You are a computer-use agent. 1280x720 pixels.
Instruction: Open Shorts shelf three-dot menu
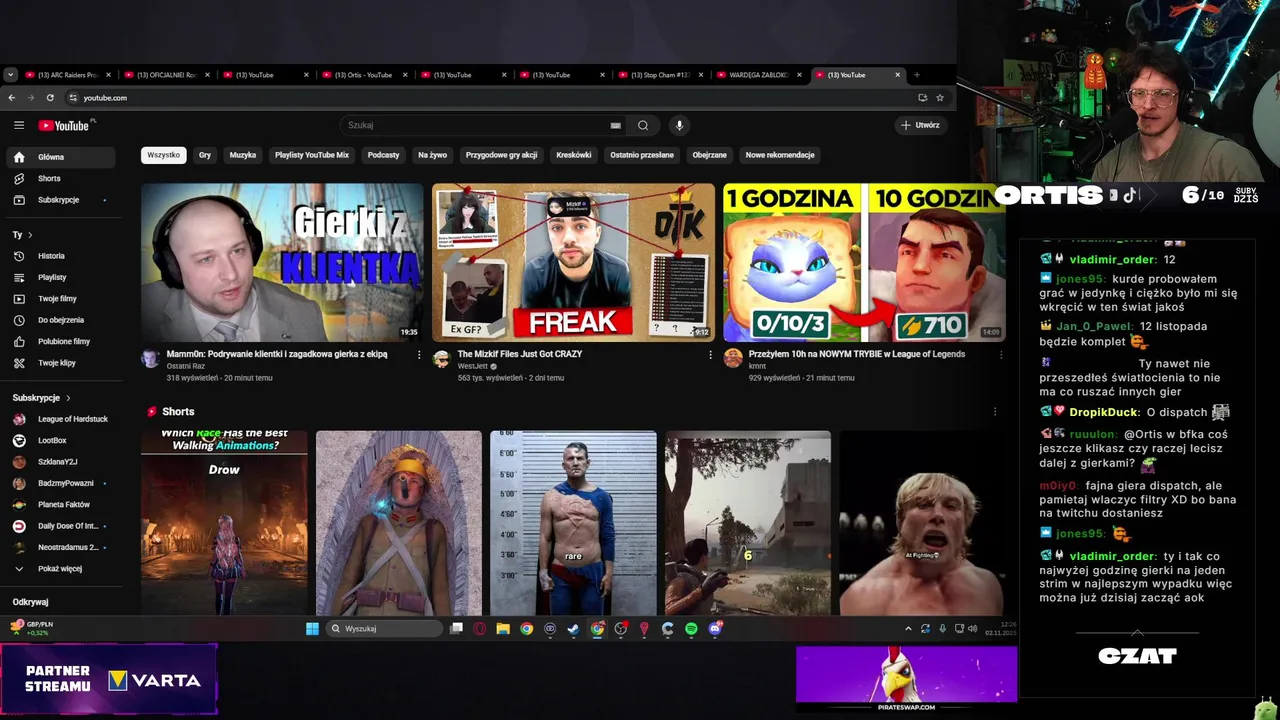click(995, 412)
